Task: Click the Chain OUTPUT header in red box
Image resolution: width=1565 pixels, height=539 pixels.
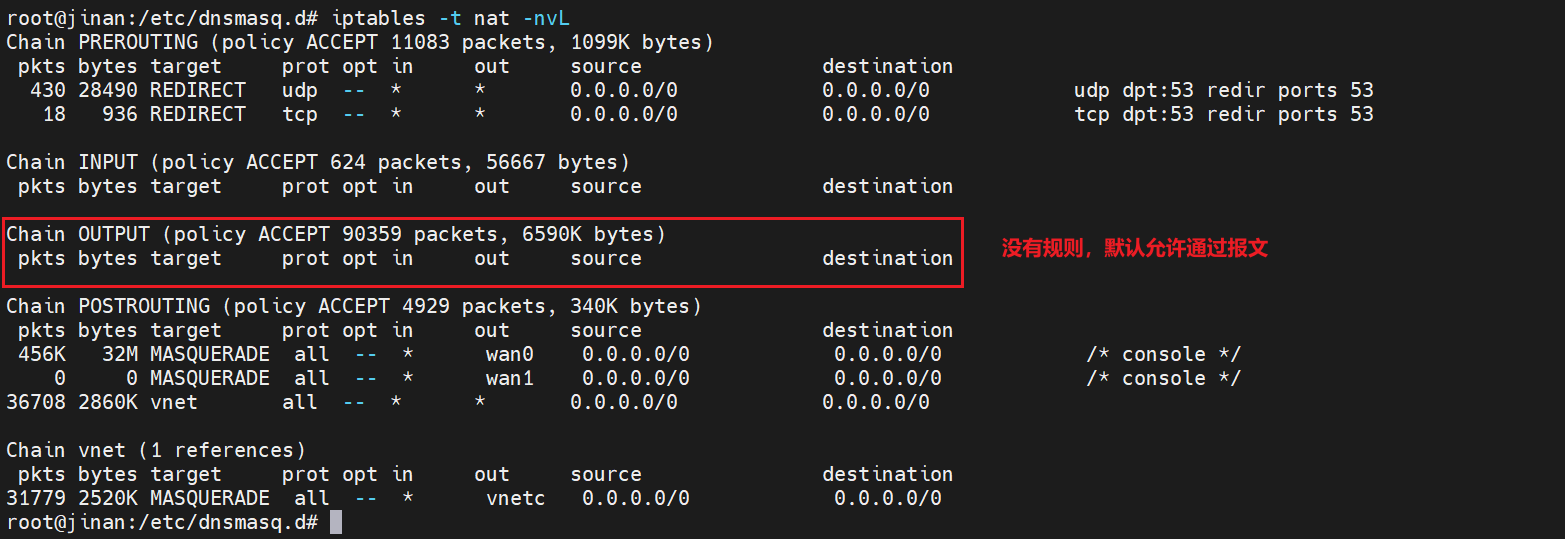Action: point(336,234)
